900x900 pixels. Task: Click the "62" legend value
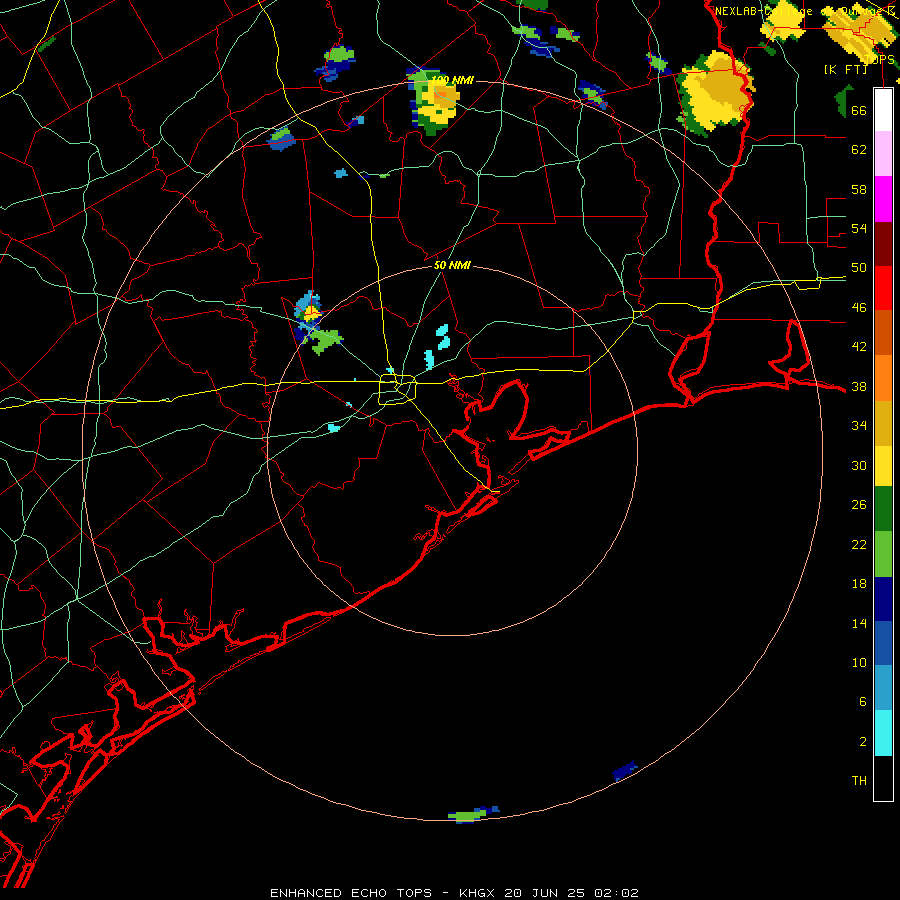pyautogui.click(x=859, y=150)
